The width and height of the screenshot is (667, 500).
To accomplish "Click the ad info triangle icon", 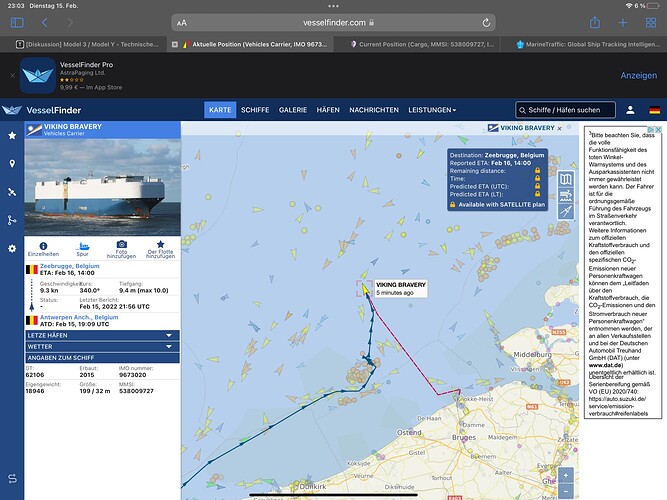I will 651,129.
